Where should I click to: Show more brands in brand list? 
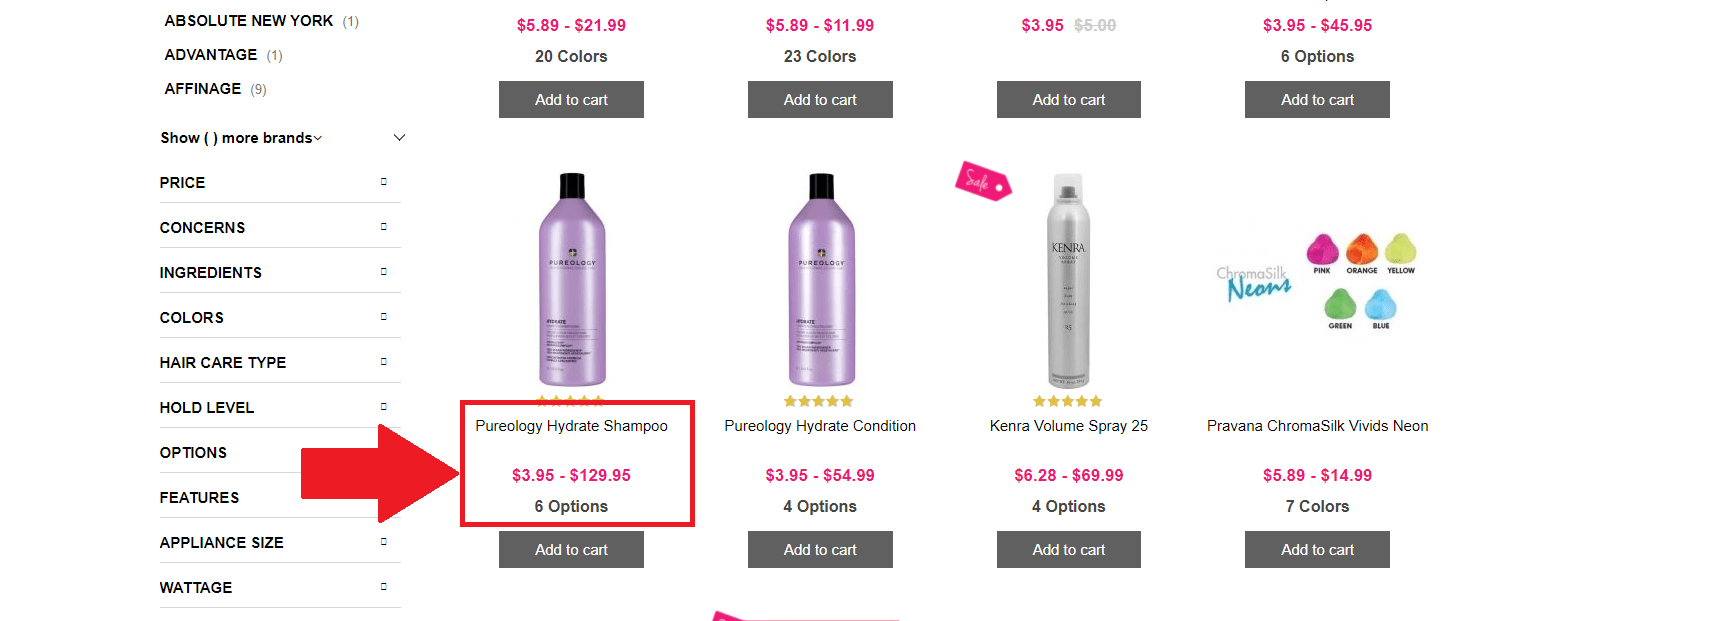[241, 138]
